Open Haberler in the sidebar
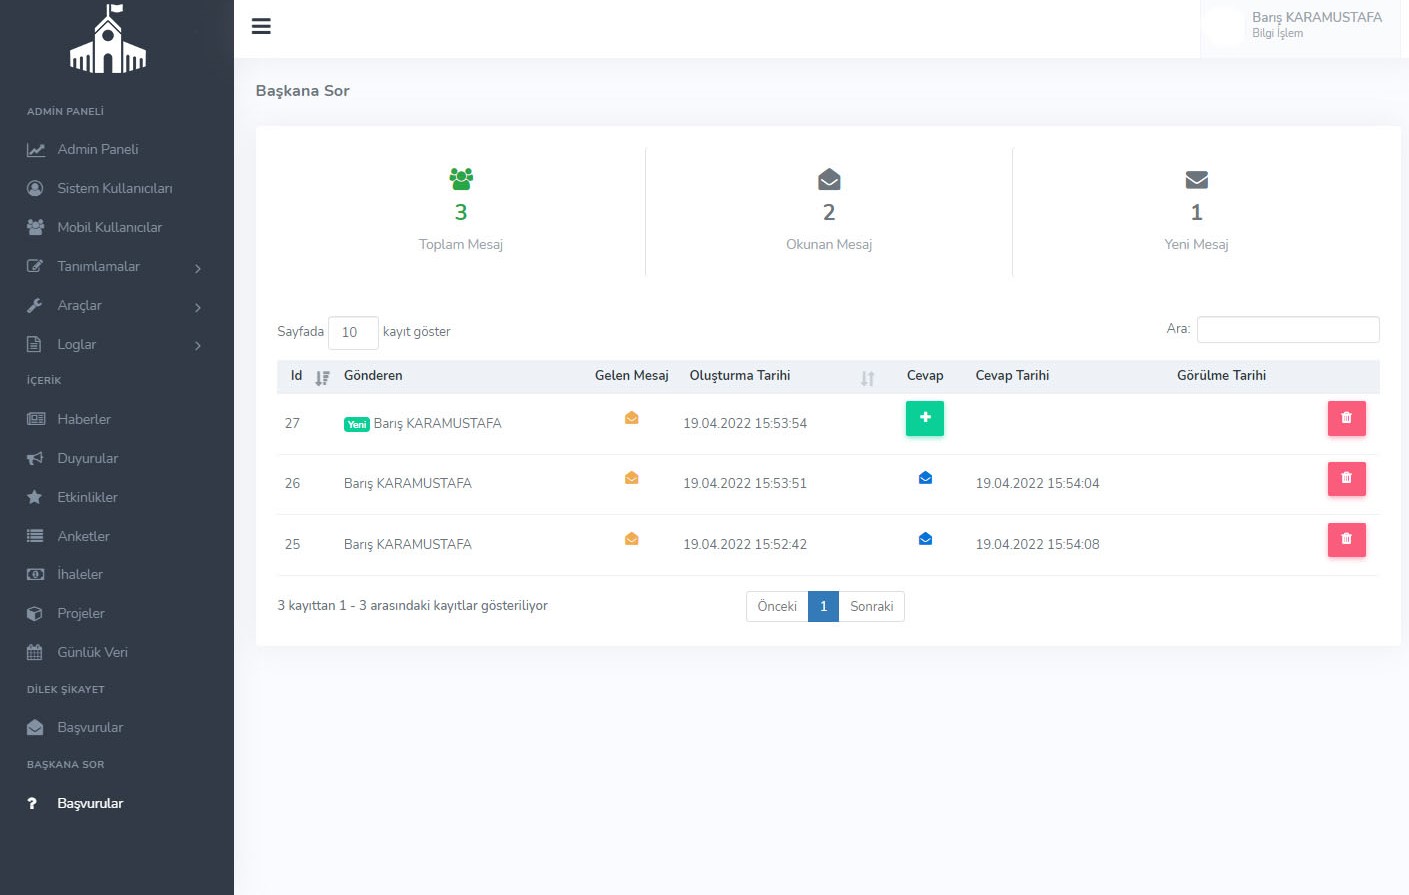 [84, 419]
